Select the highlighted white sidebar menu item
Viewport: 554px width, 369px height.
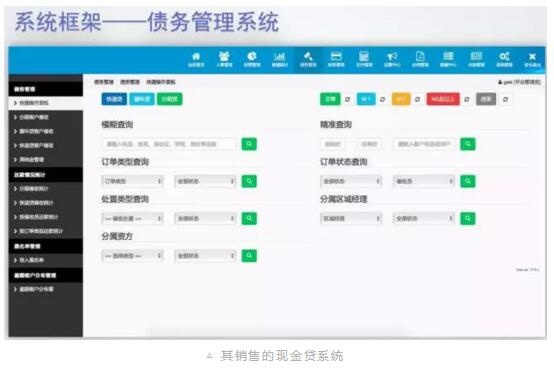[46, 103]
